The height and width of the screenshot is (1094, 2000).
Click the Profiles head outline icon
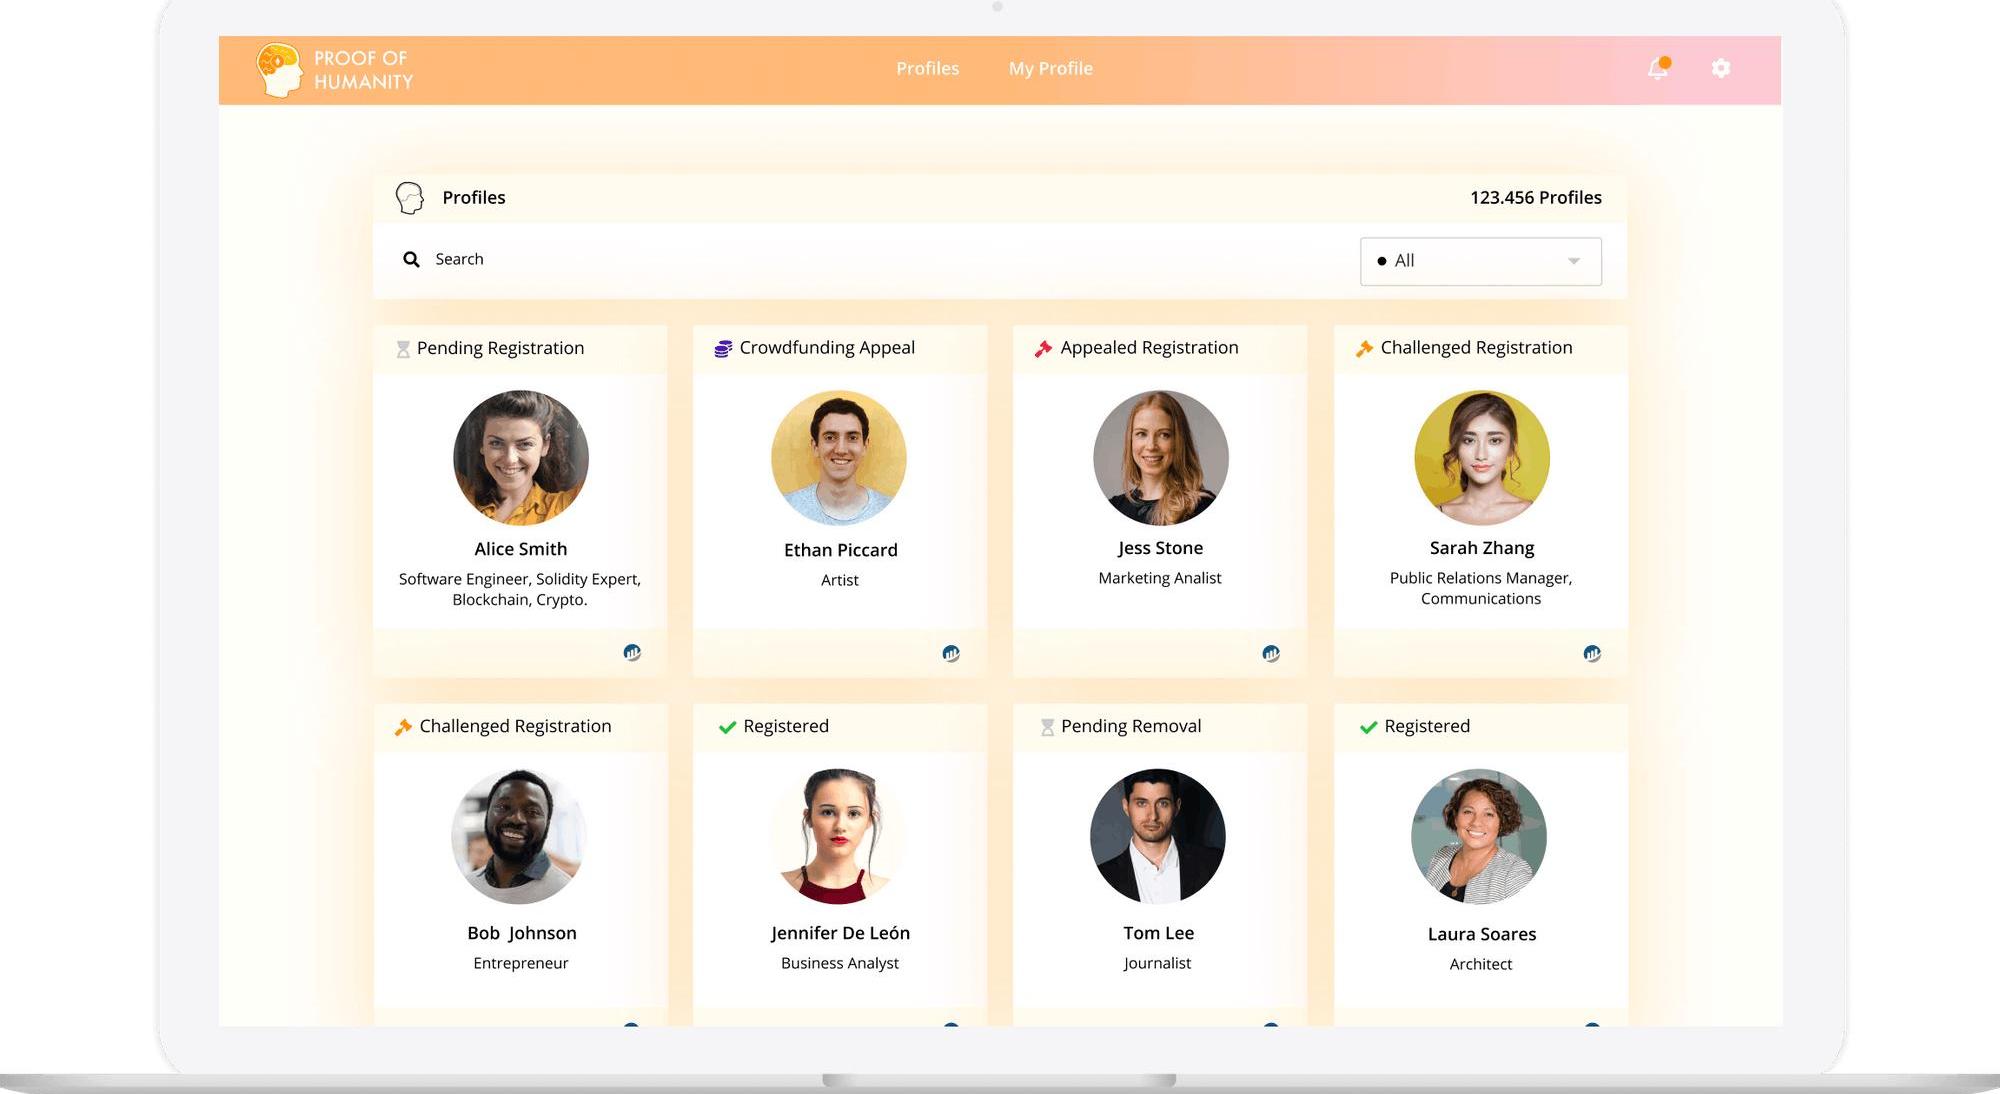click(409, 198)
